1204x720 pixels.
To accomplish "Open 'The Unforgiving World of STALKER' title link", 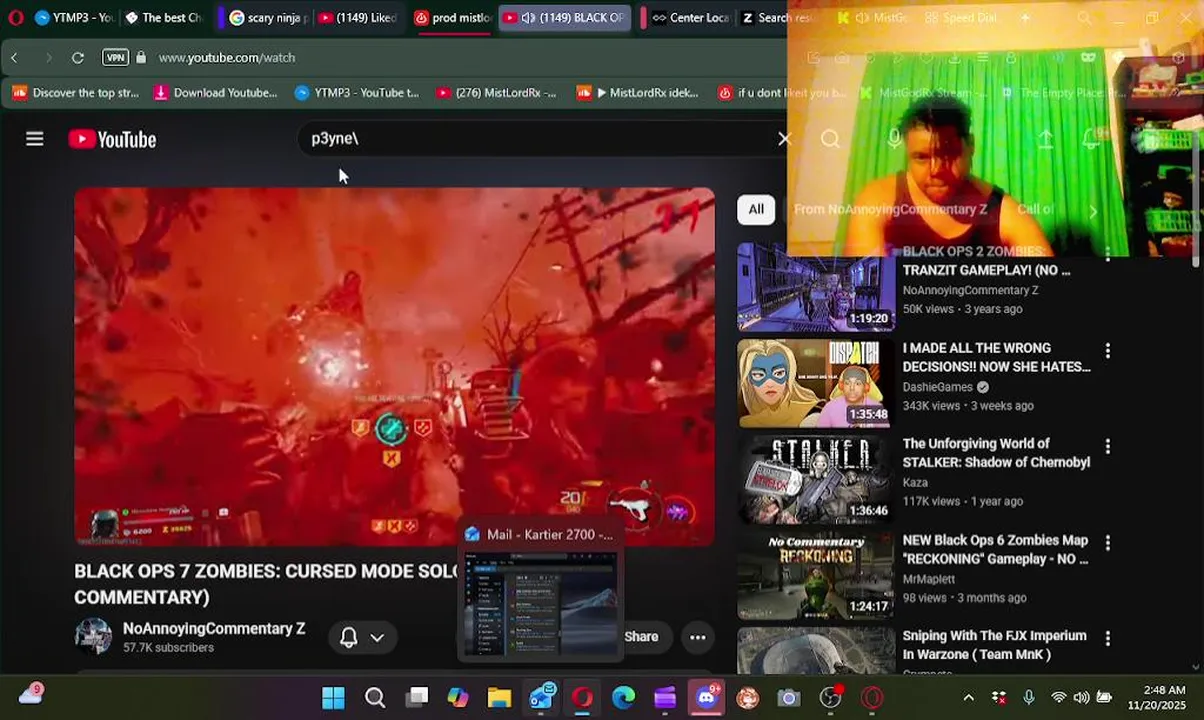I will point(996,453).
